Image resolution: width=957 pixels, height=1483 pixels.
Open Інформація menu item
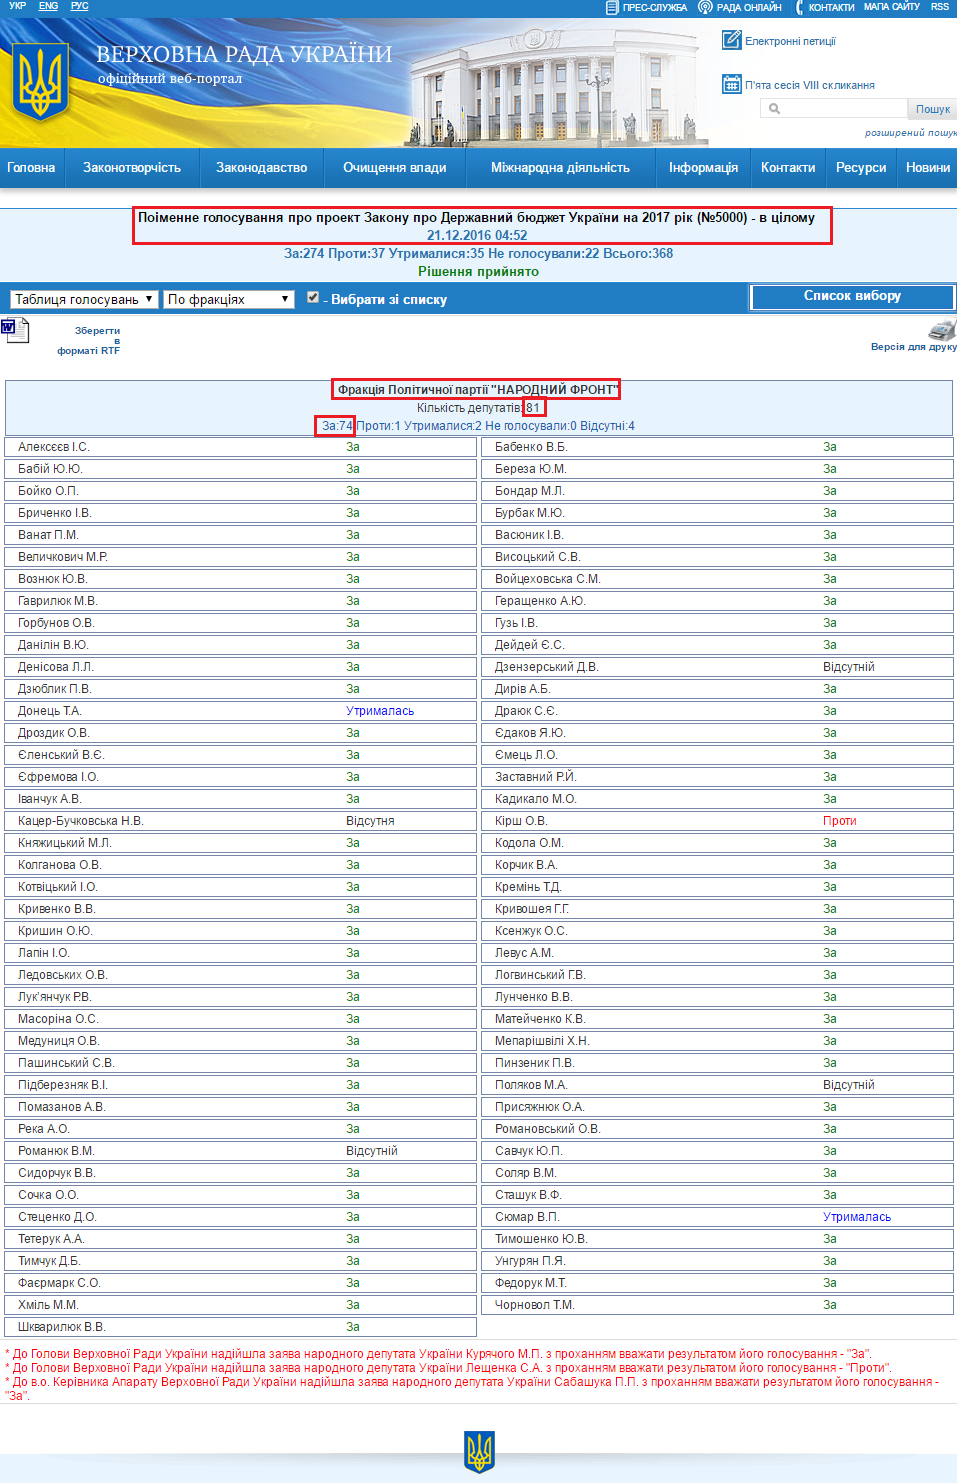point(703,167)
